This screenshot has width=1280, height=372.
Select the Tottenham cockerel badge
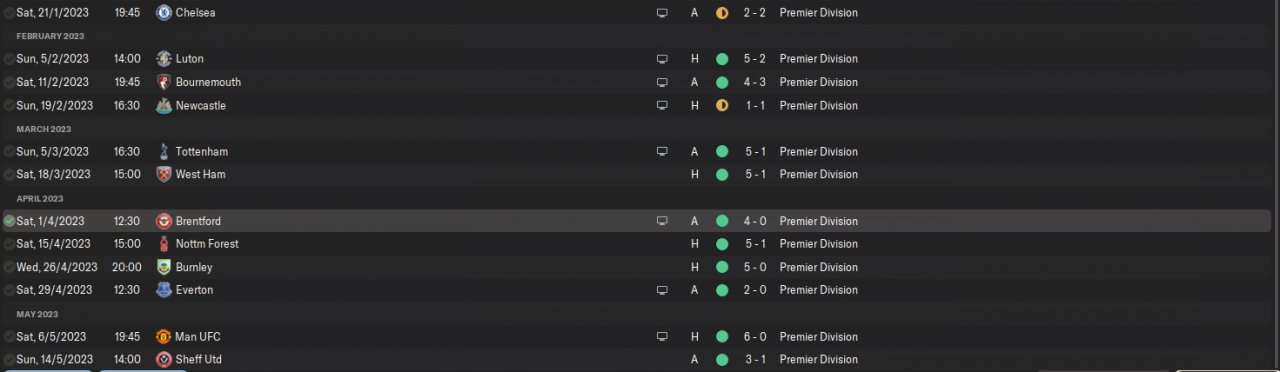[x=164, y=152]
